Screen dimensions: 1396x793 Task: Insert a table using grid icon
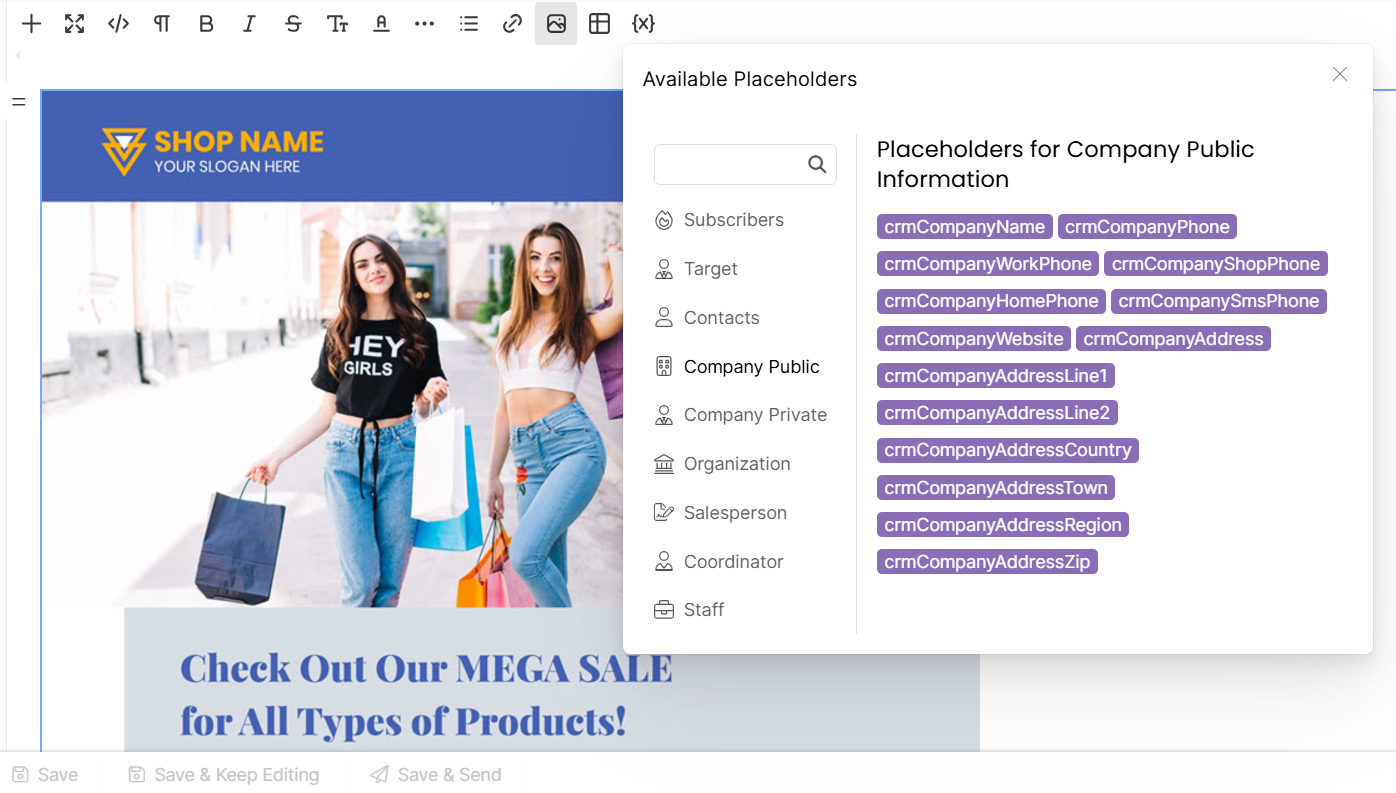point(600,24)
